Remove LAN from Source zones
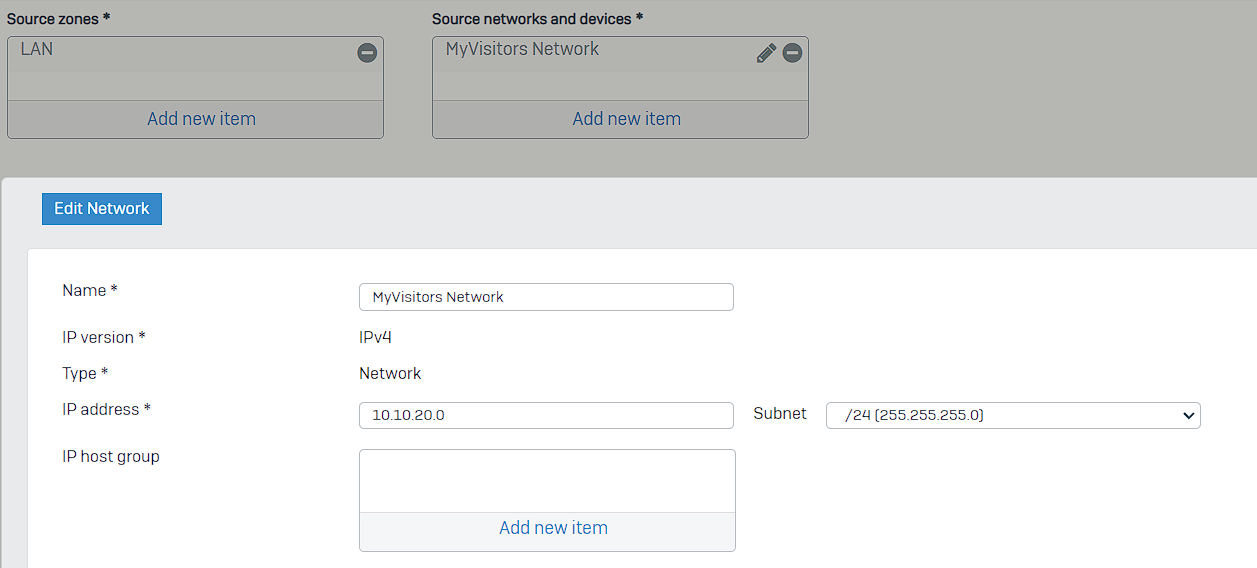The height and width of the screenshot is (568, 1257). click(x=367, y=53)
